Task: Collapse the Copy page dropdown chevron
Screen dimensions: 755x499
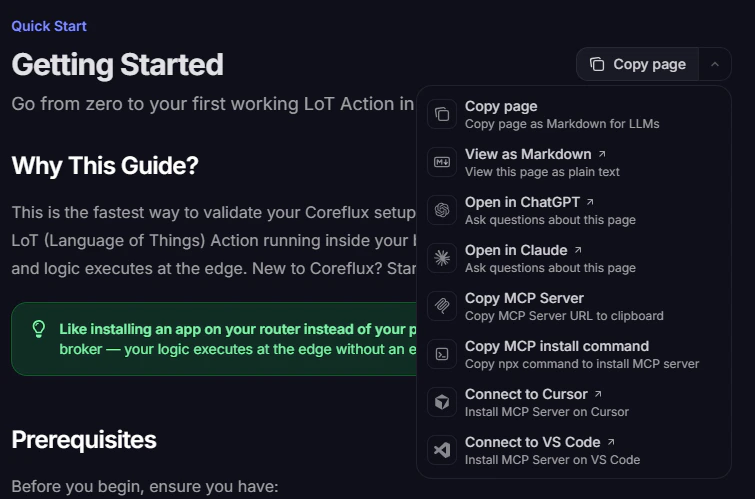Action: point(715,64)
